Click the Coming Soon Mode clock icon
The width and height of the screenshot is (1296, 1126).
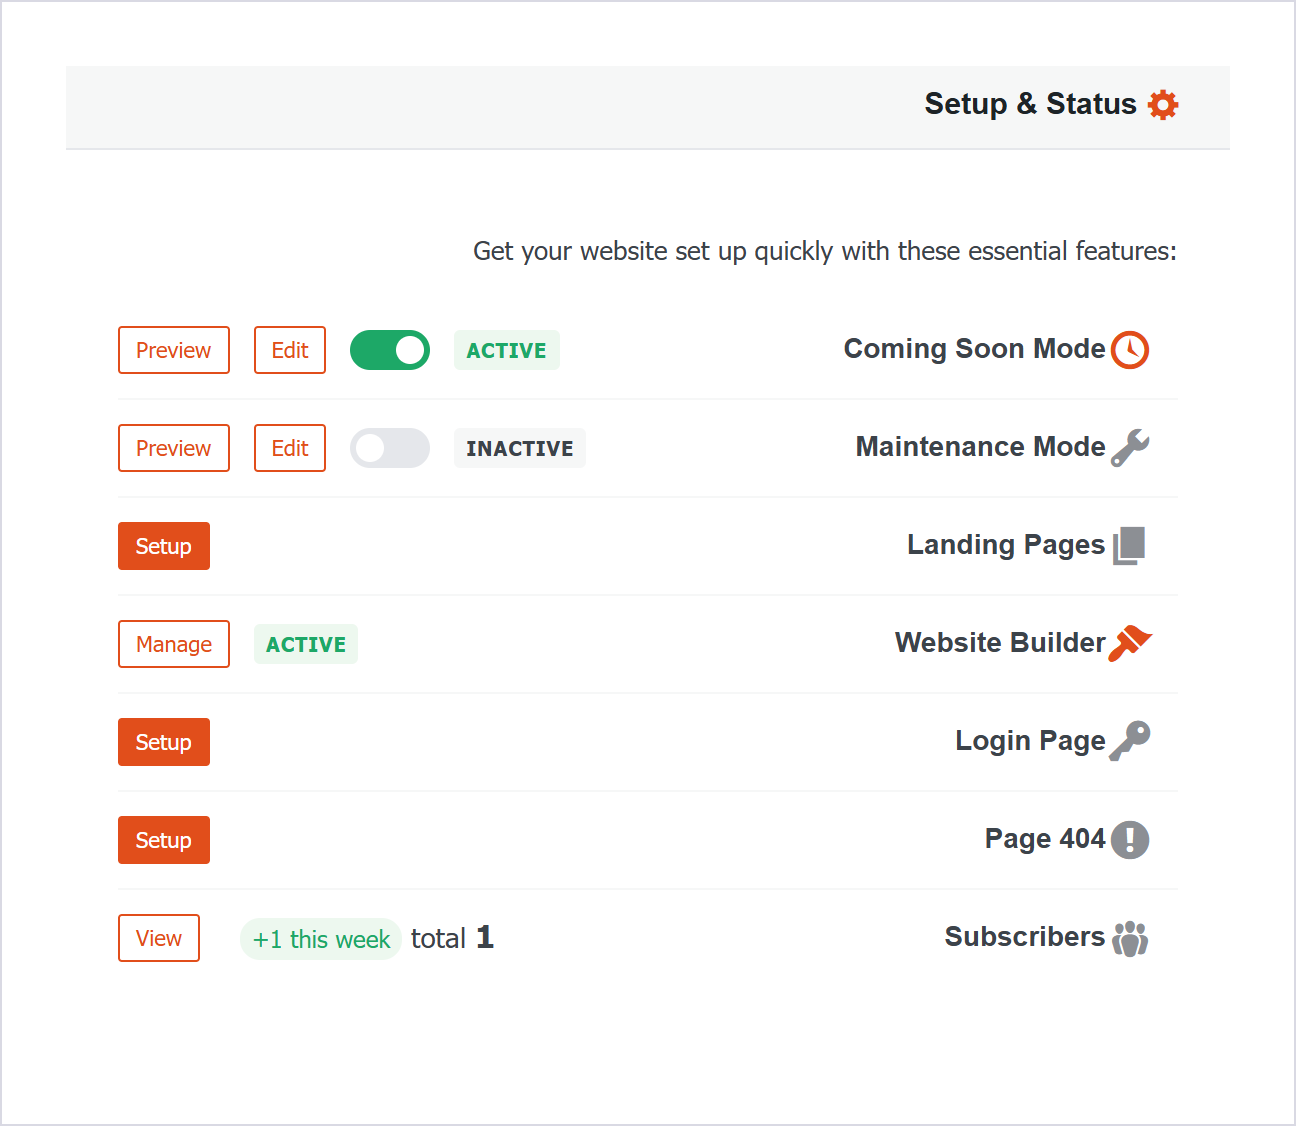pos(1130,350)
